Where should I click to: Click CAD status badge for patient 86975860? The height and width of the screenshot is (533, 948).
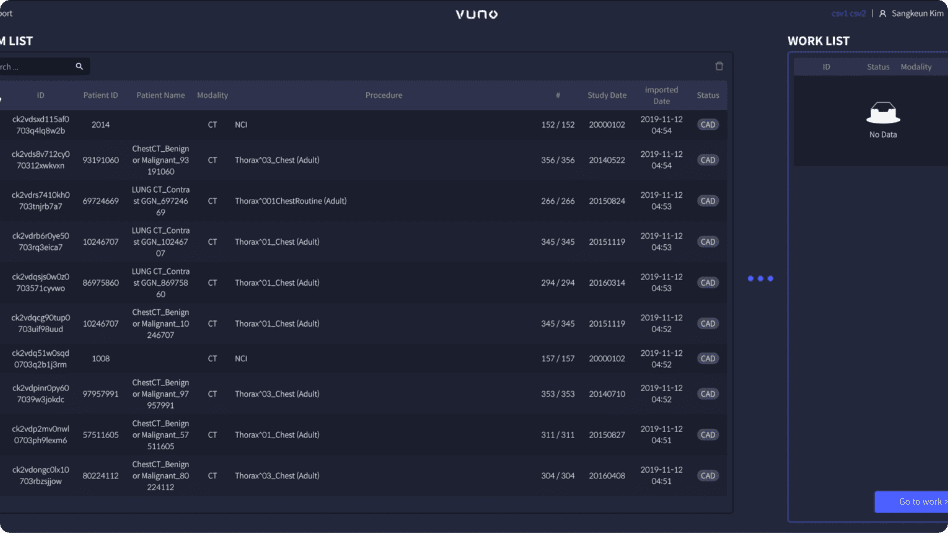[708, 283]
